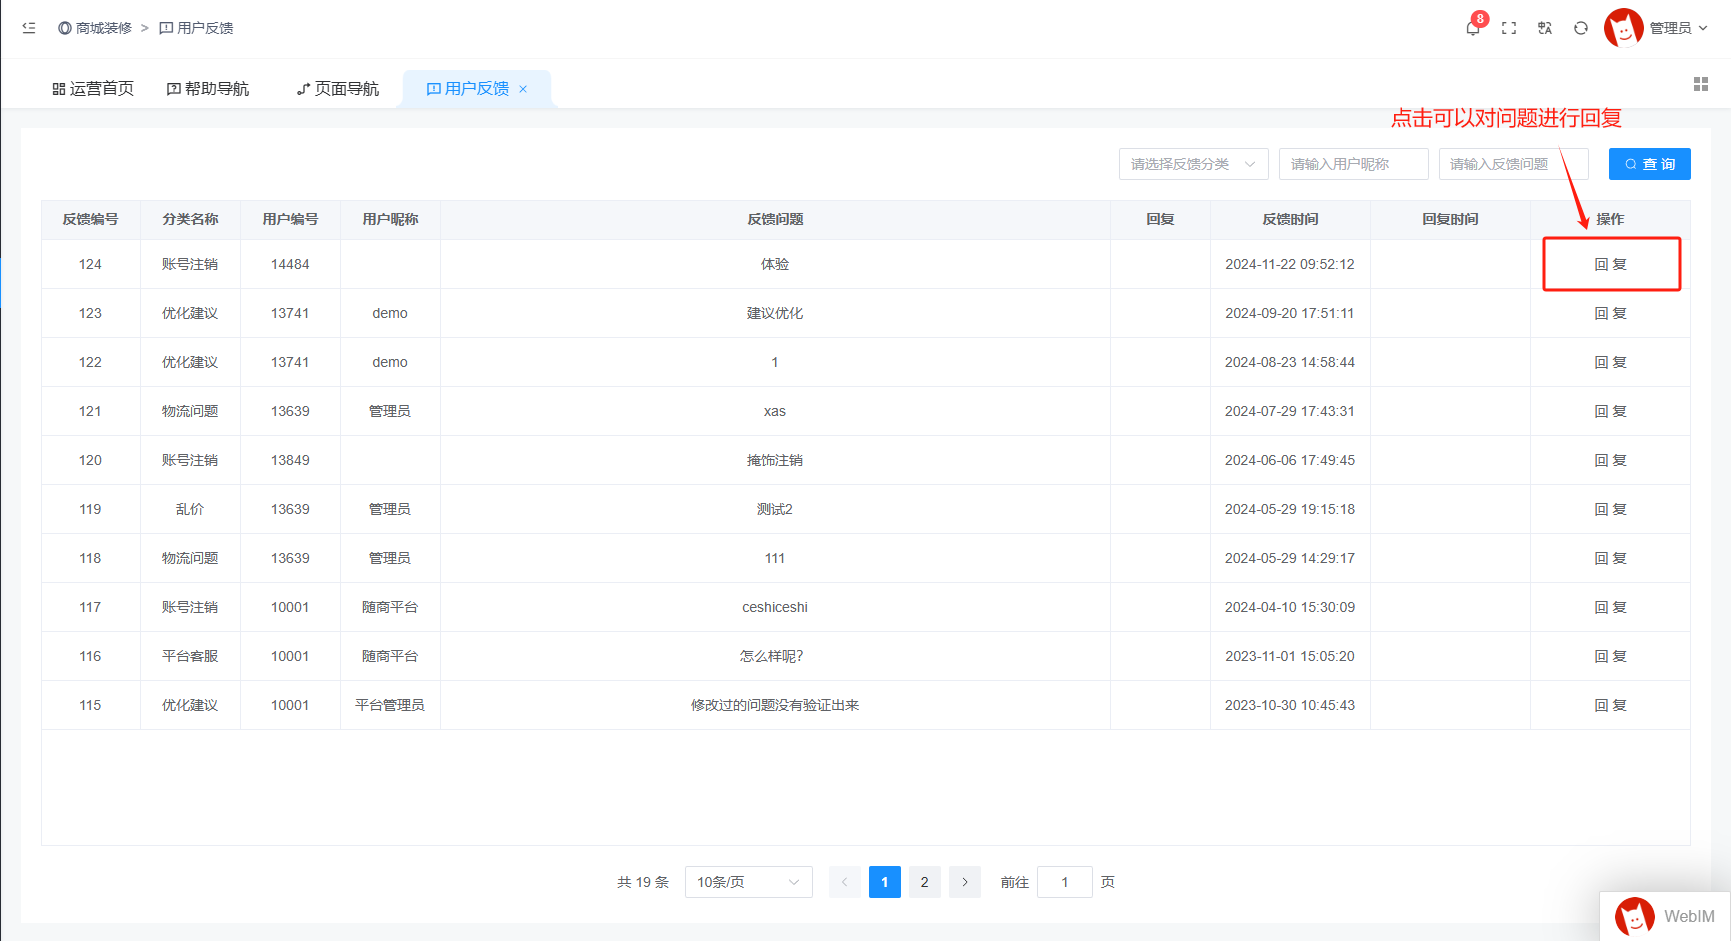
Task: Open the WebIM chat widget
Action: pyautogui.click(x=1665, y=916)
